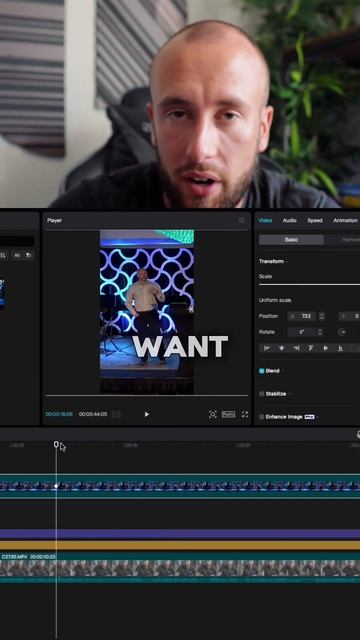Select the C2735.MP4 clip in the timeline
The width and height of the screenshot is (360, 640).
[180, 567]
